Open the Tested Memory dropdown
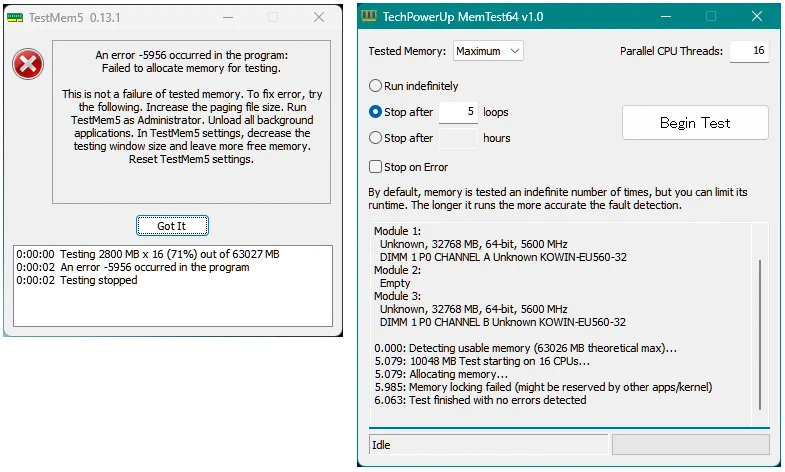785x472 pixels. point(488,51)
